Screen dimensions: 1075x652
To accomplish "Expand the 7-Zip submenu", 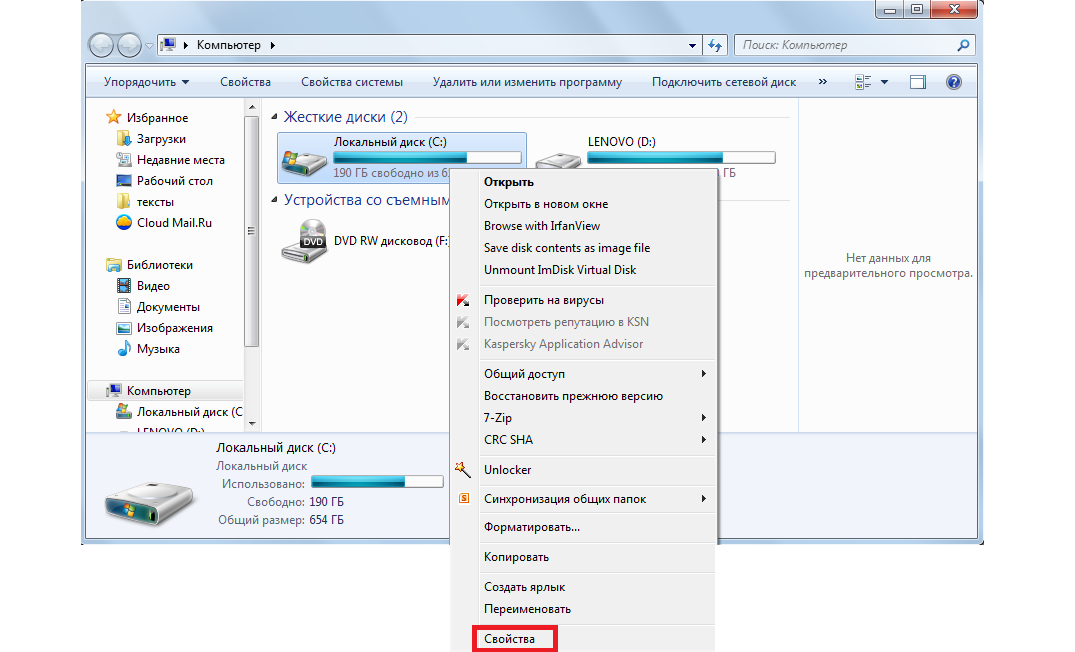I will pos(703,418).
